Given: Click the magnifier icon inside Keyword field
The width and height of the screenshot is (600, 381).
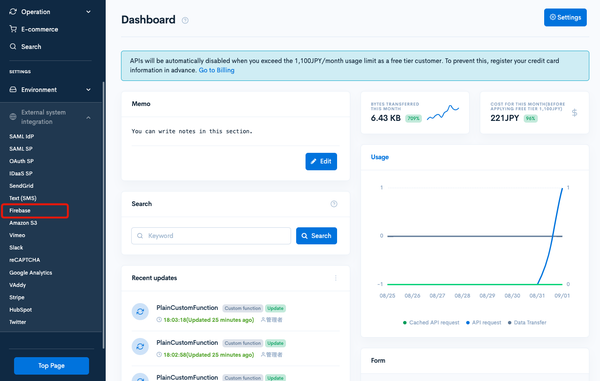Looking at the screenshot, I should tap(140, 236).
